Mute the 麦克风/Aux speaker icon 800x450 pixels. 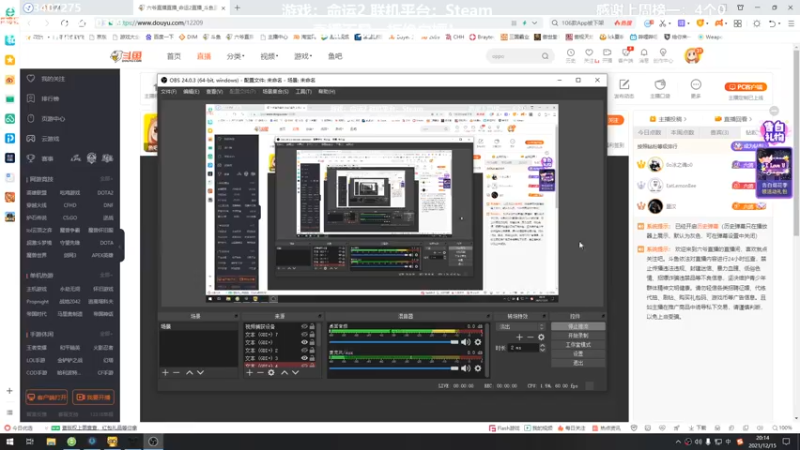click(x=466, y=368)
